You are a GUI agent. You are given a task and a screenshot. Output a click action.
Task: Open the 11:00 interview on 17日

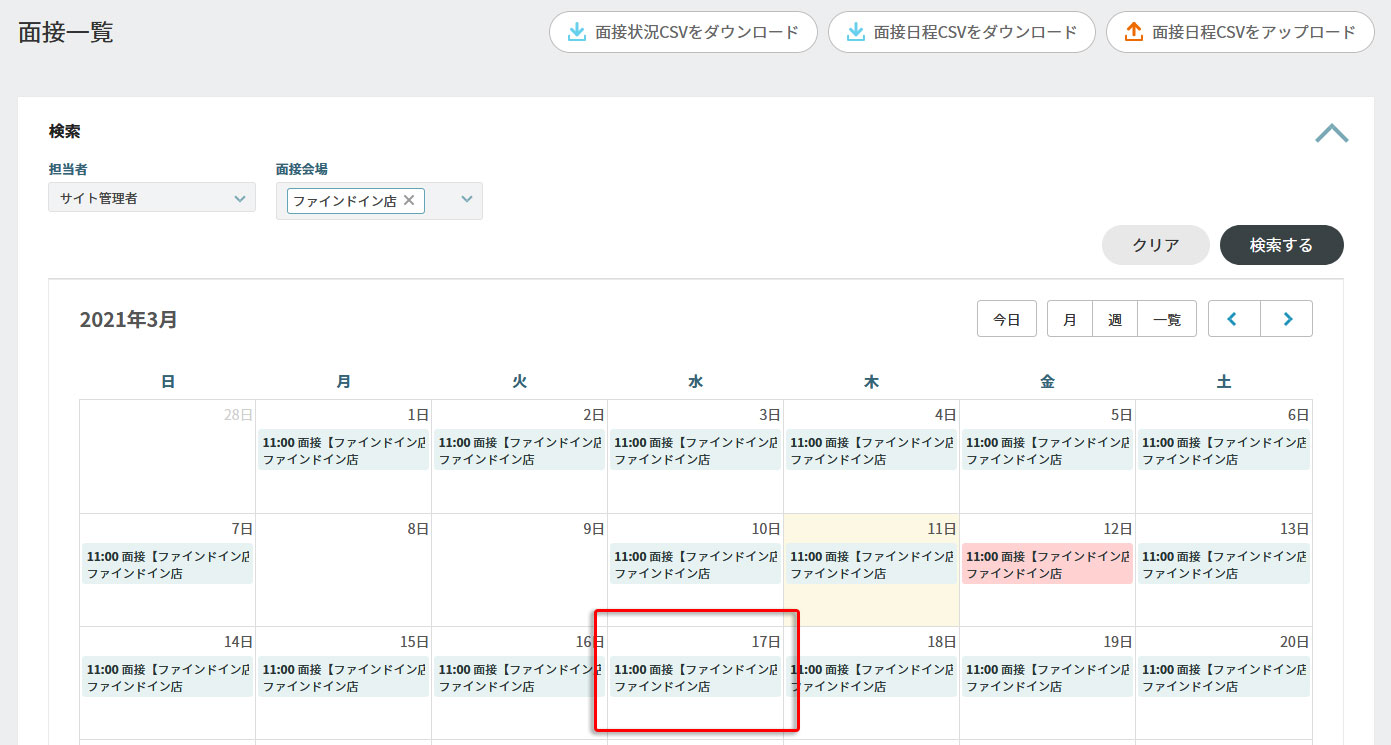coord(695,678)
